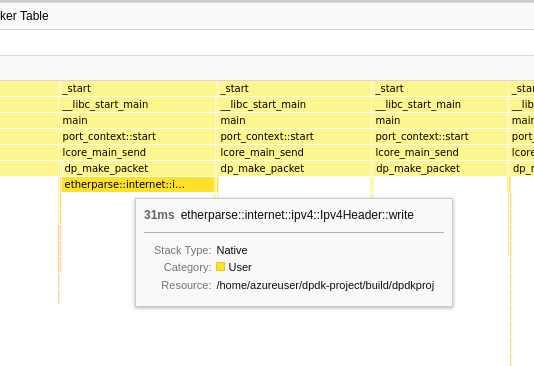The image size is (534, 366).
Task: Select the highlighted etherparse::internet::i... flame bar
Action: pyautogui.click(x=138, y=184)
